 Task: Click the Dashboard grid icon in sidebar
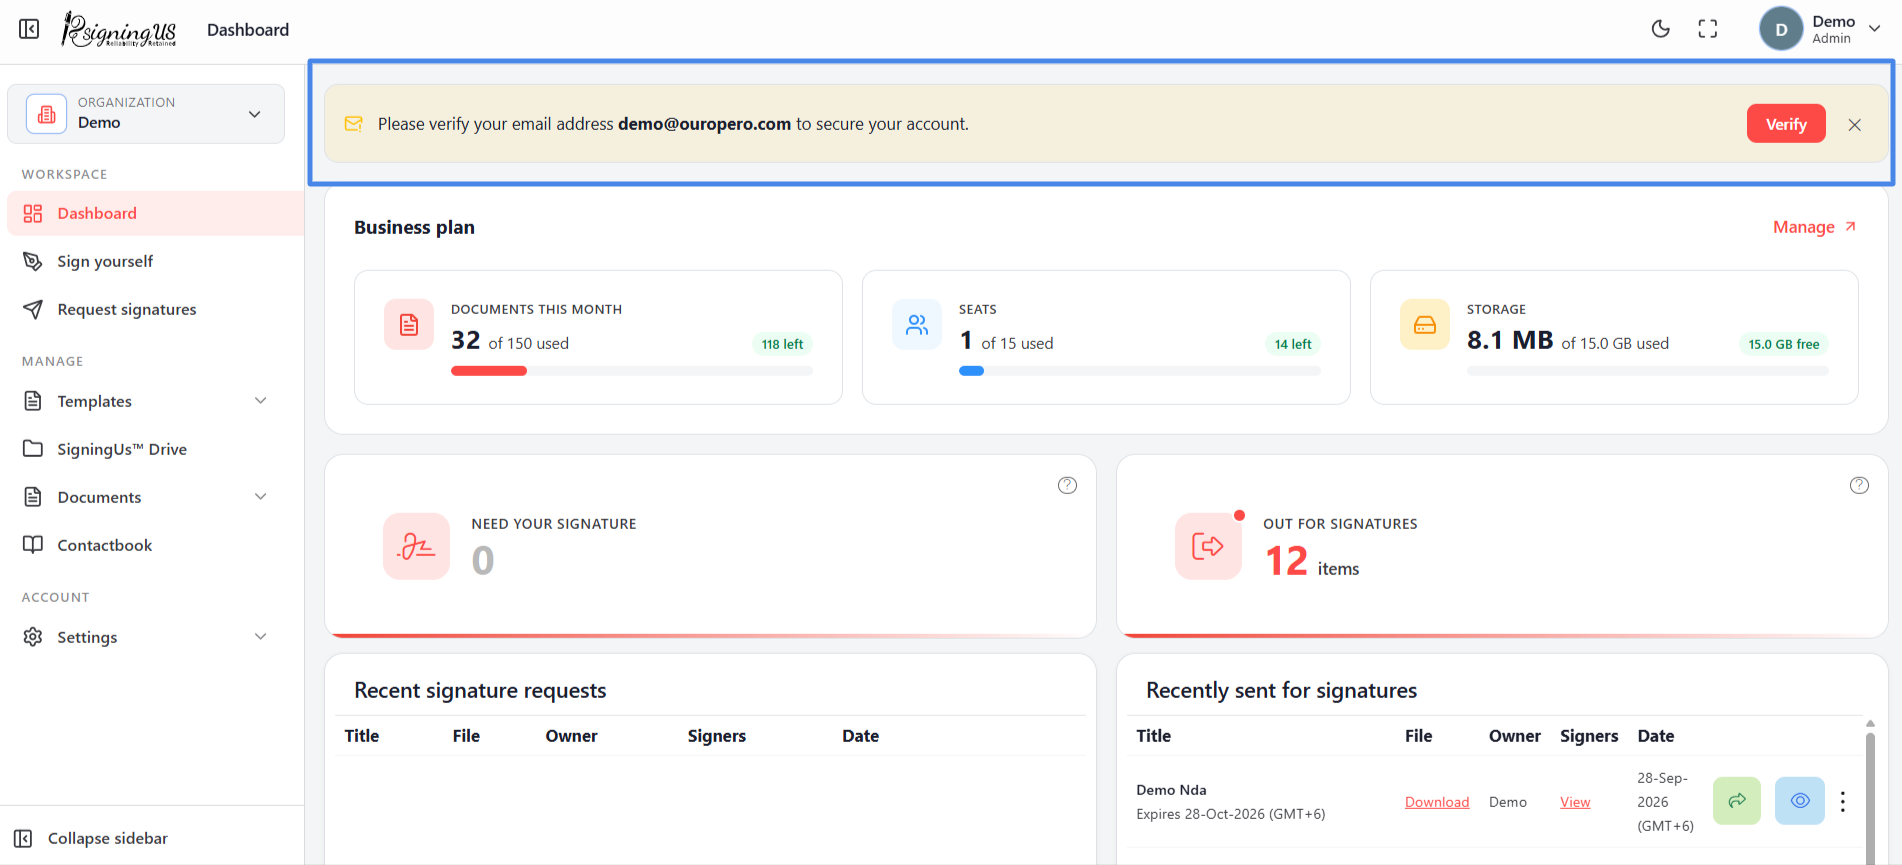click(33, 213)
